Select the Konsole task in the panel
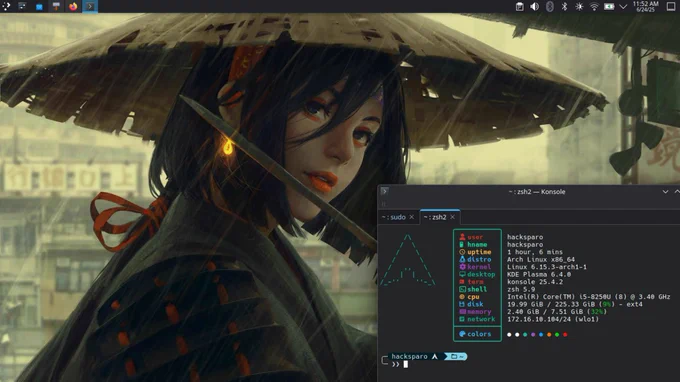The width and height of the screenshot is (680, 382). click(x=90, y=6)
